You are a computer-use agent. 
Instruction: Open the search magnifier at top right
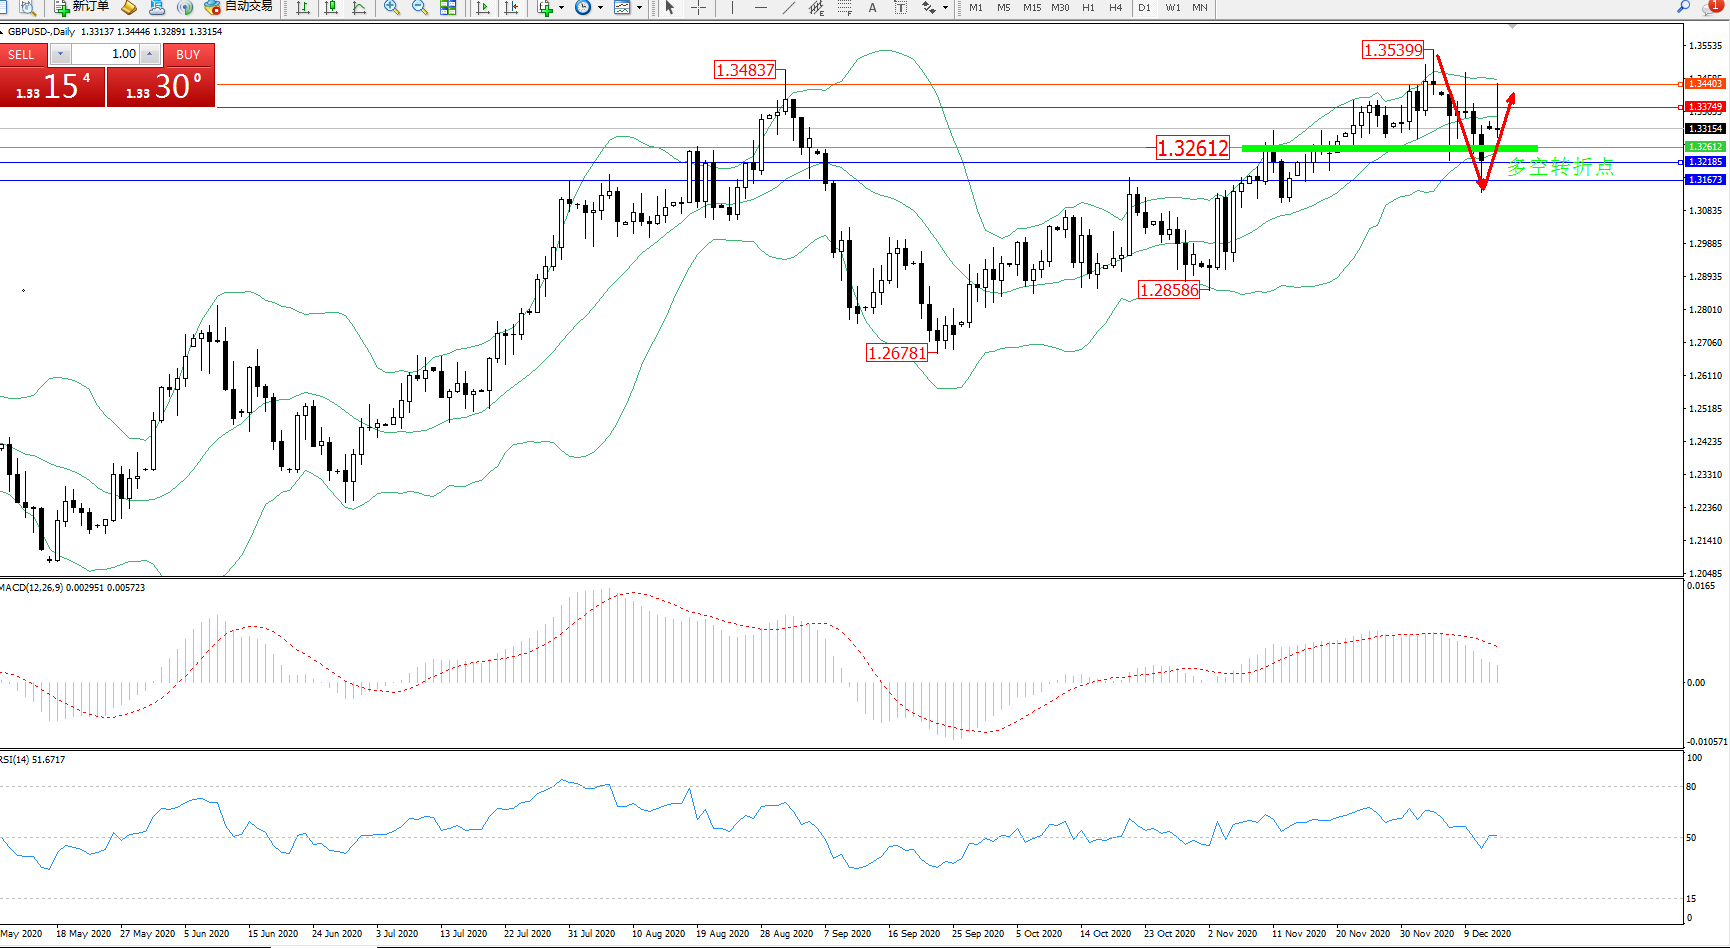(x=1684, y=7)
